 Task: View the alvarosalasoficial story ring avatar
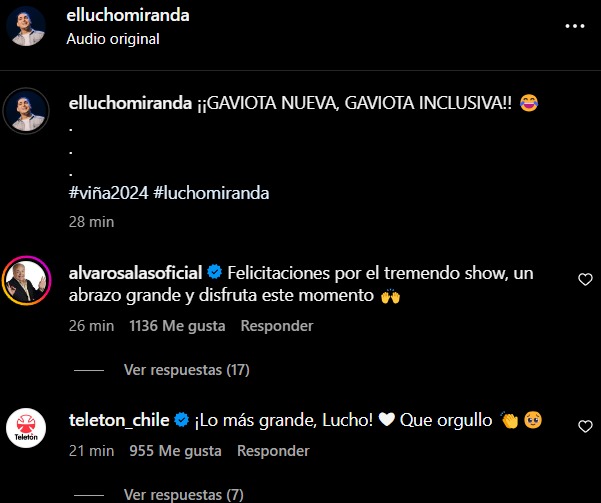[26, 281]
